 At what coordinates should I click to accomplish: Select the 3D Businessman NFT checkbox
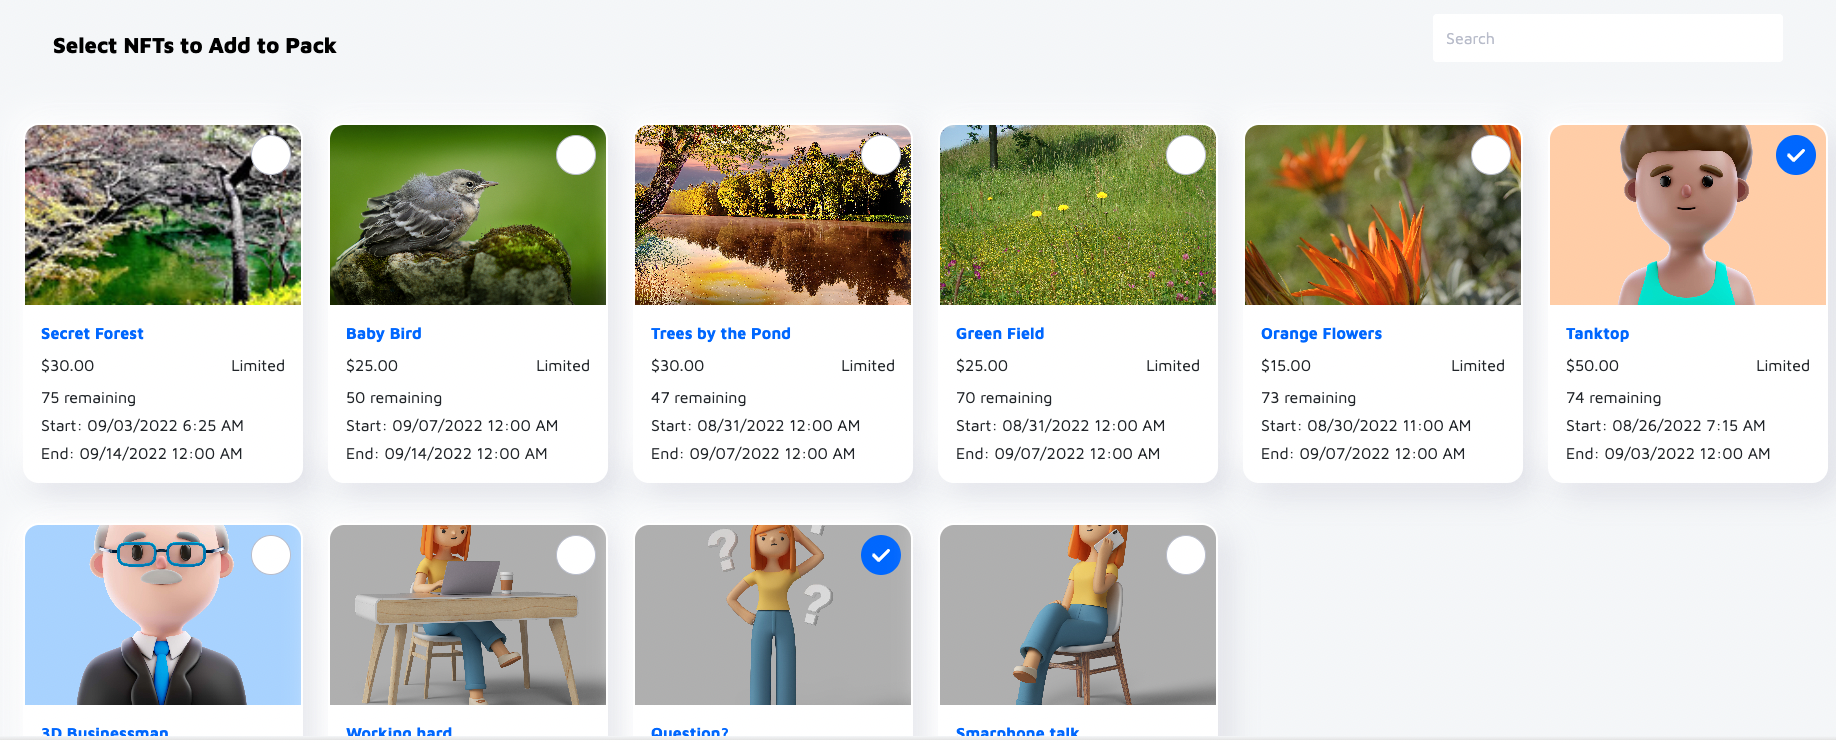tap(271, 555)
